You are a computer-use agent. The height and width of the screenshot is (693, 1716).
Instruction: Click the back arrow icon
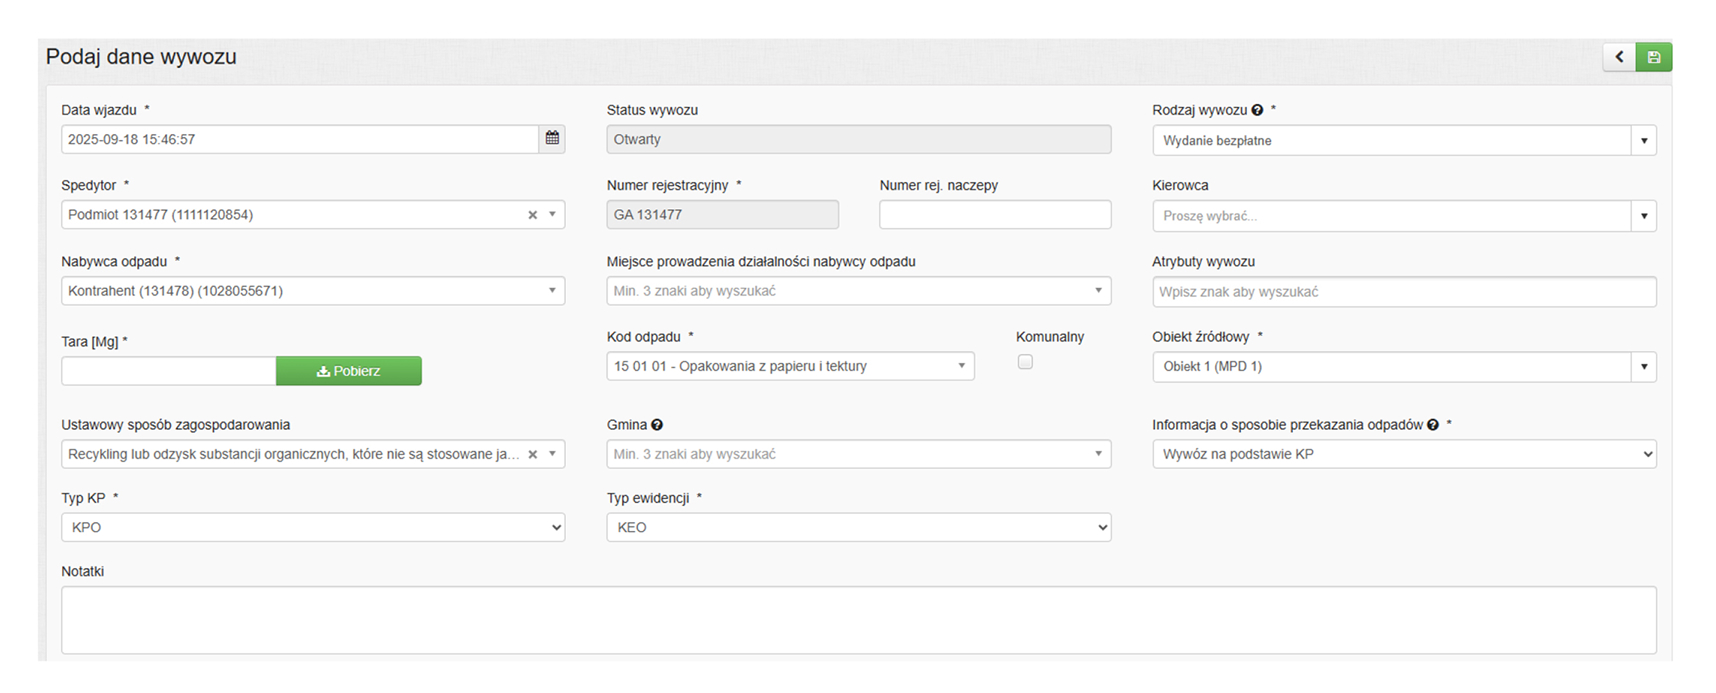1619,57
